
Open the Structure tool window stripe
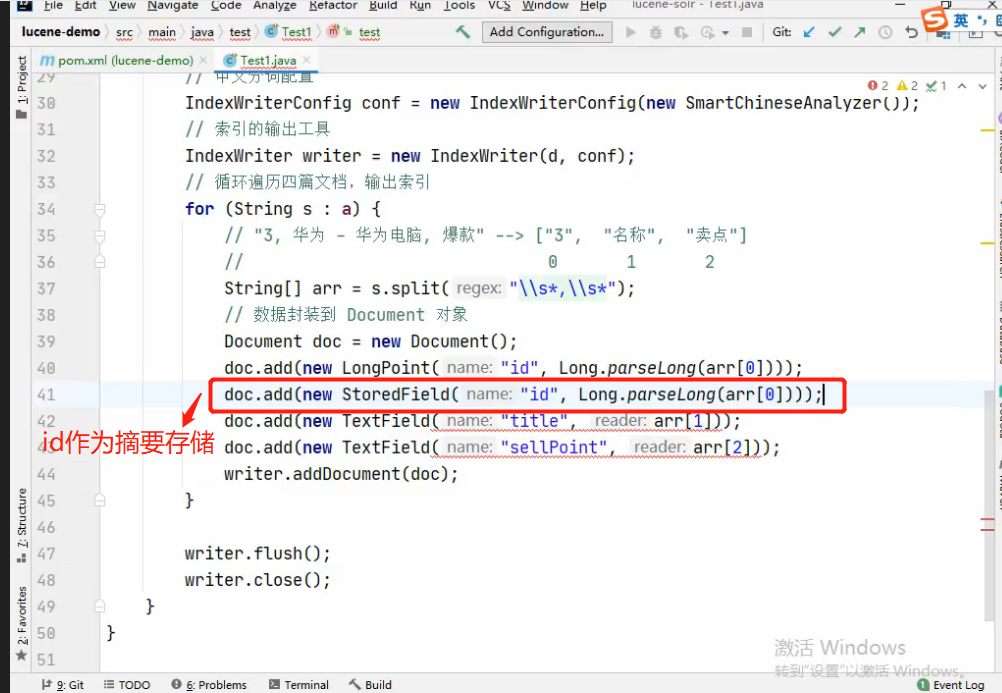(22, 526)
